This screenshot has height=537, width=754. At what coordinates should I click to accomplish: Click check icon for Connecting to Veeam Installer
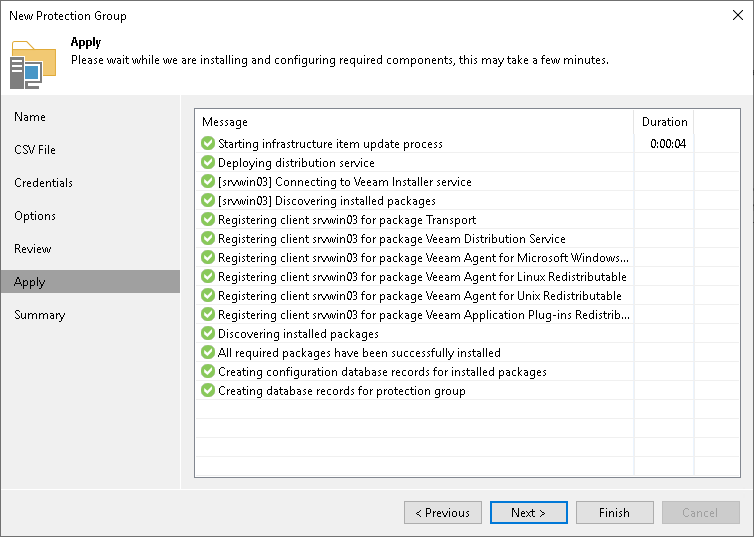click(208, 181)
